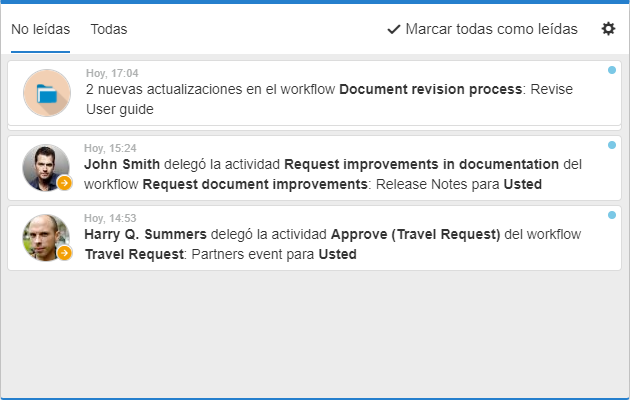The width and height of the screenshot is (630, 400).
Task: Open the Travel Request notification
Action: coord(315,238)
